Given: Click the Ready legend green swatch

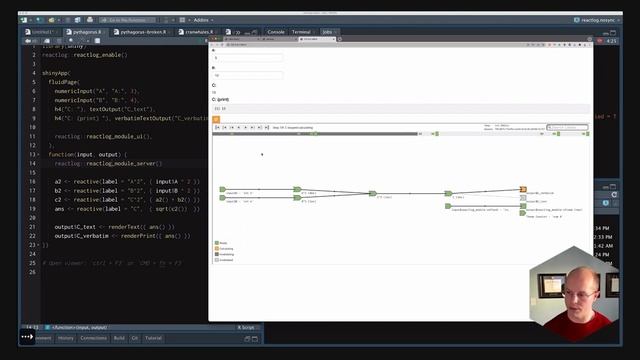Looking at the screenshot, I should (217, 243).
